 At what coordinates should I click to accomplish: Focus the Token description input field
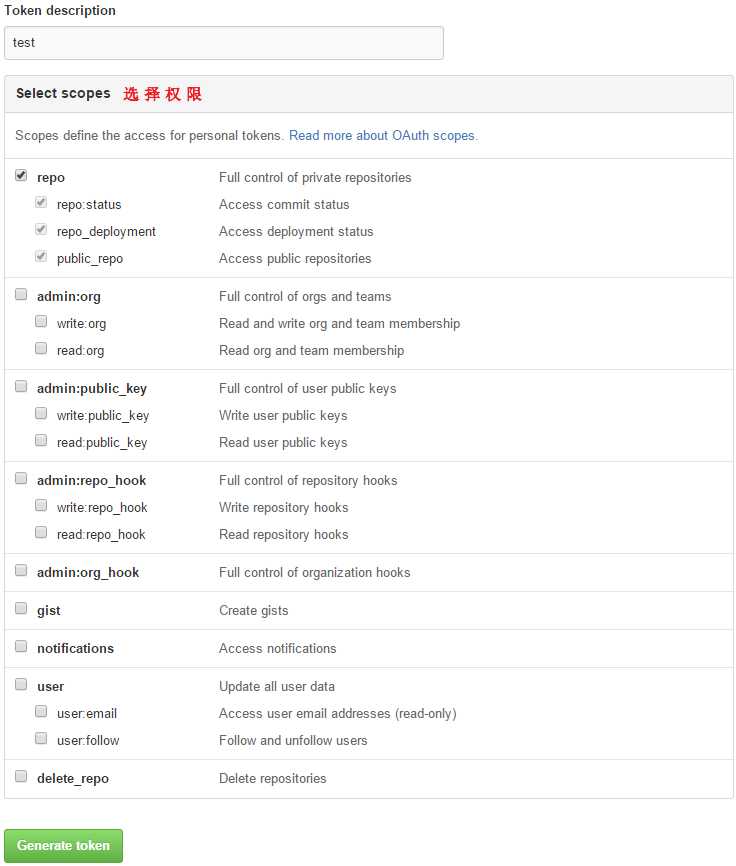(x=224, y=43)
